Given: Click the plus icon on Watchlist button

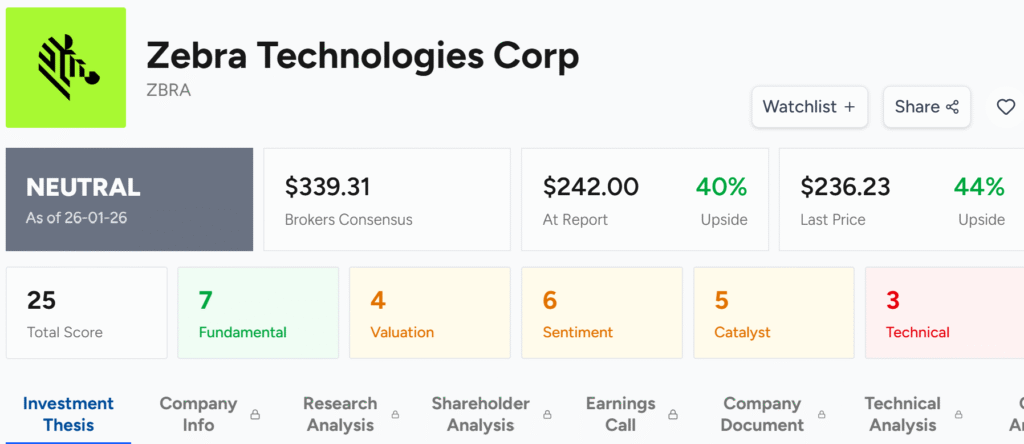Looking at the screenshot, I should click(x=849, y=107).
